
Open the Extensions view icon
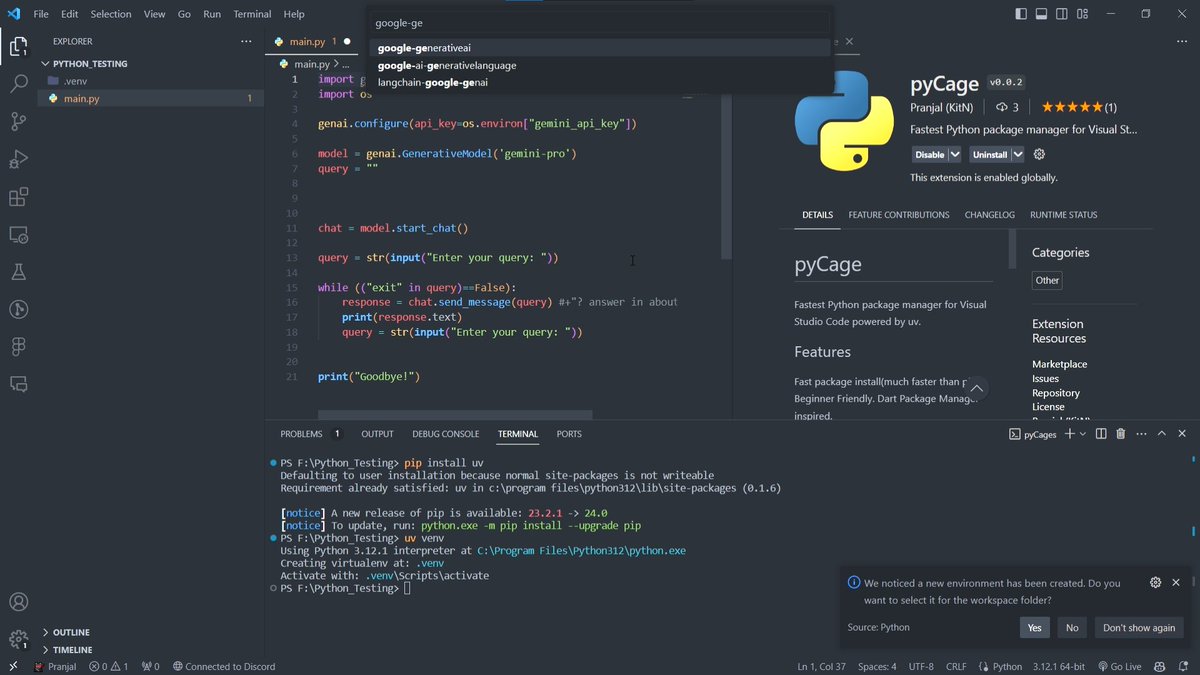pos(18,197)
